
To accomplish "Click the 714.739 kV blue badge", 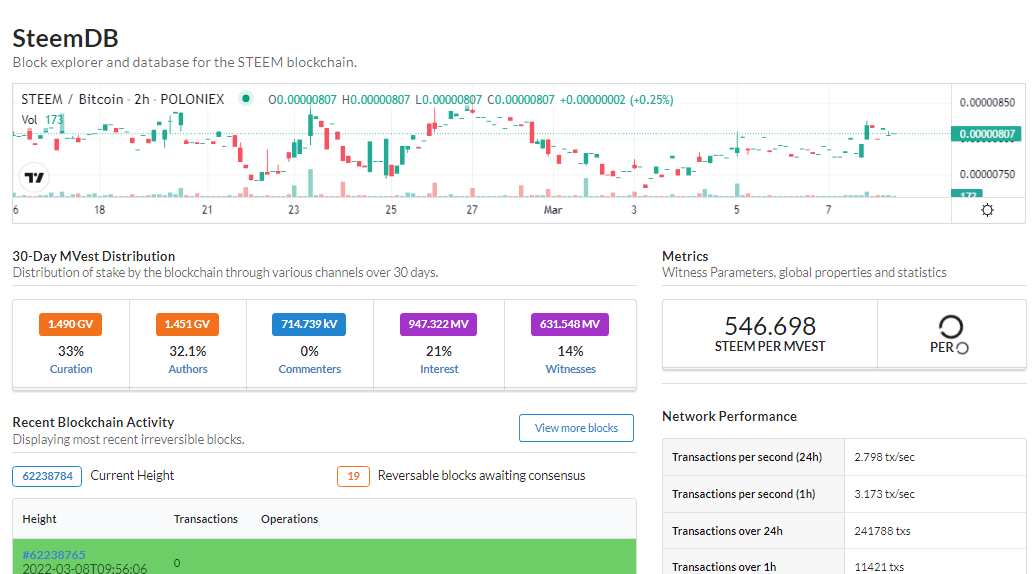I will (x=309, y=324).
